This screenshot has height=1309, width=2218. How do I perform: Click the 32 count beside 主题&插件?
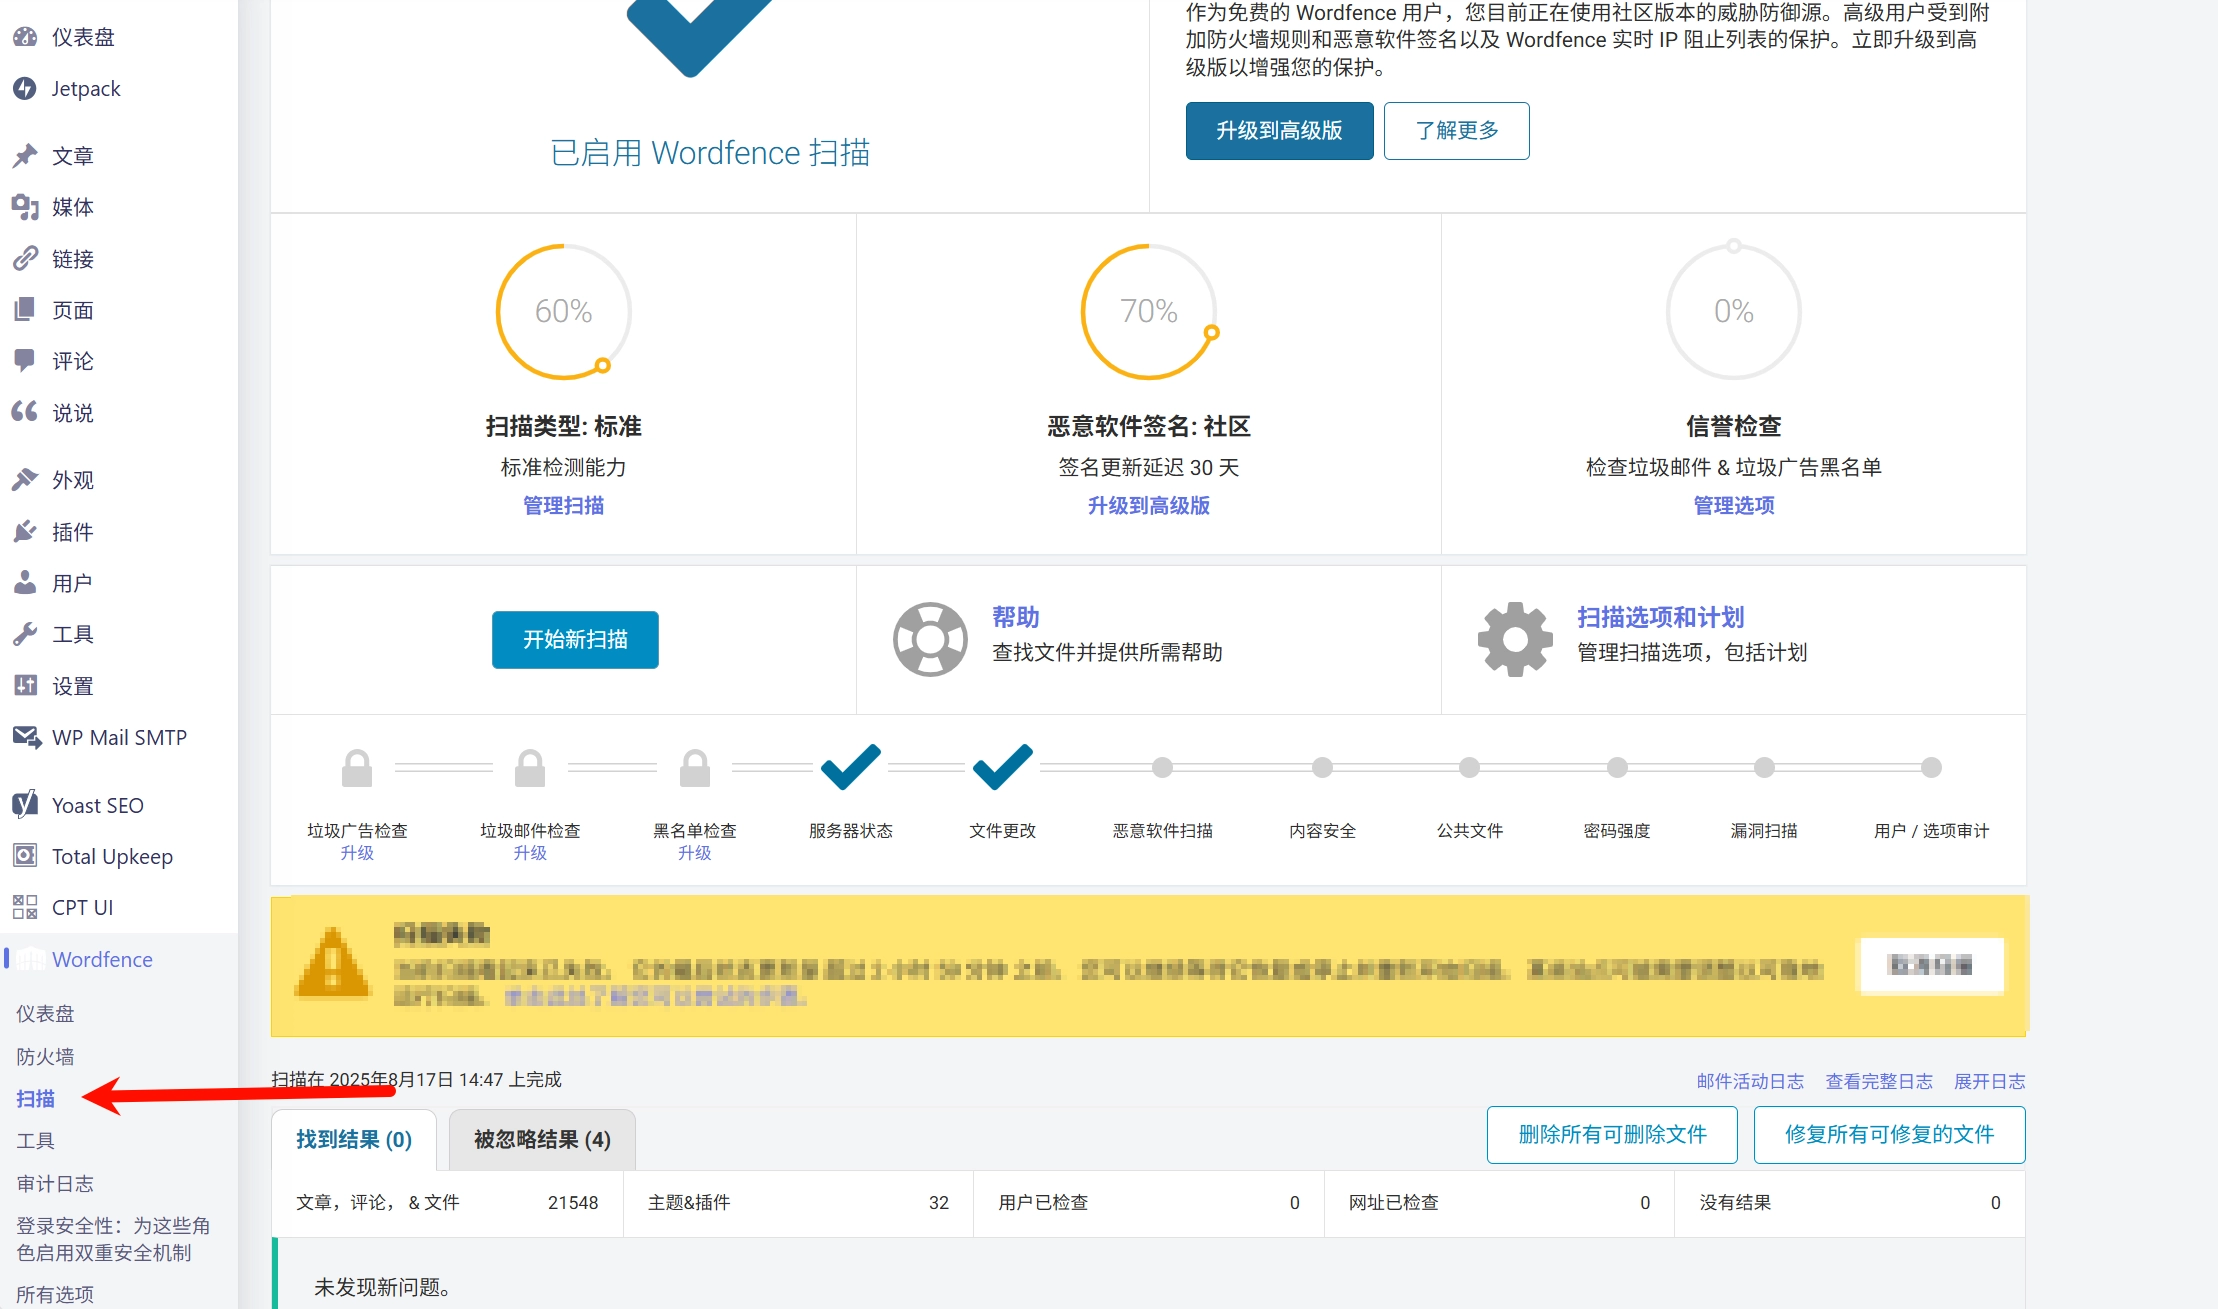pos(938,1202)
